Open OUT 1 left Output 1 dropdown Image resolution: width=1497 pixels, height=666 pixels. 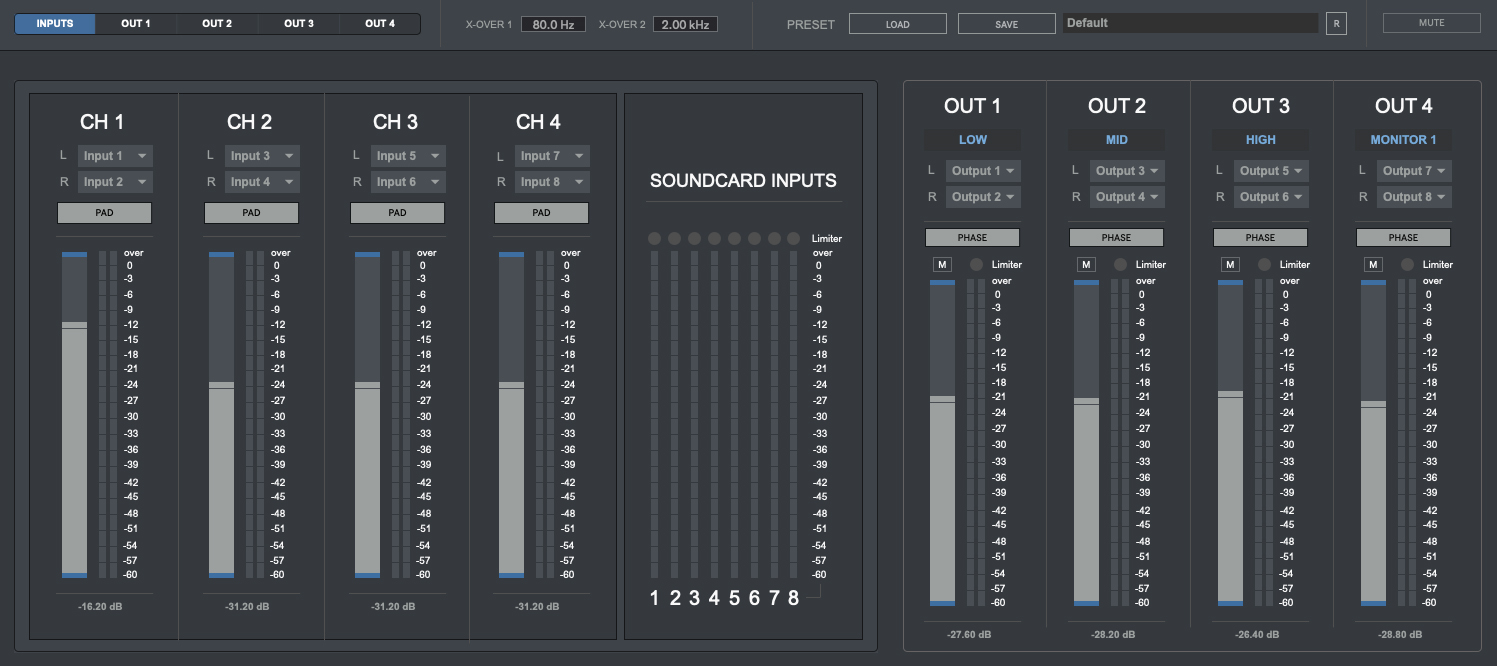coord(983,171)
